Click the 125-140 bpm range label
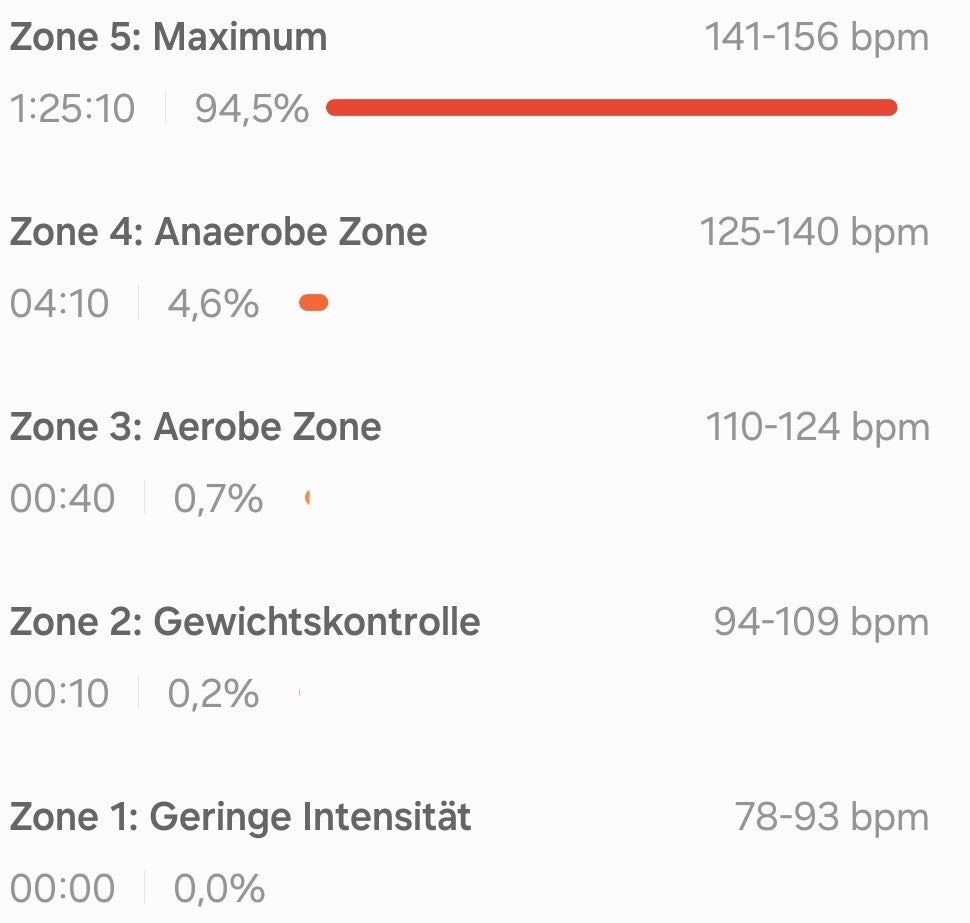 [813, 232]
